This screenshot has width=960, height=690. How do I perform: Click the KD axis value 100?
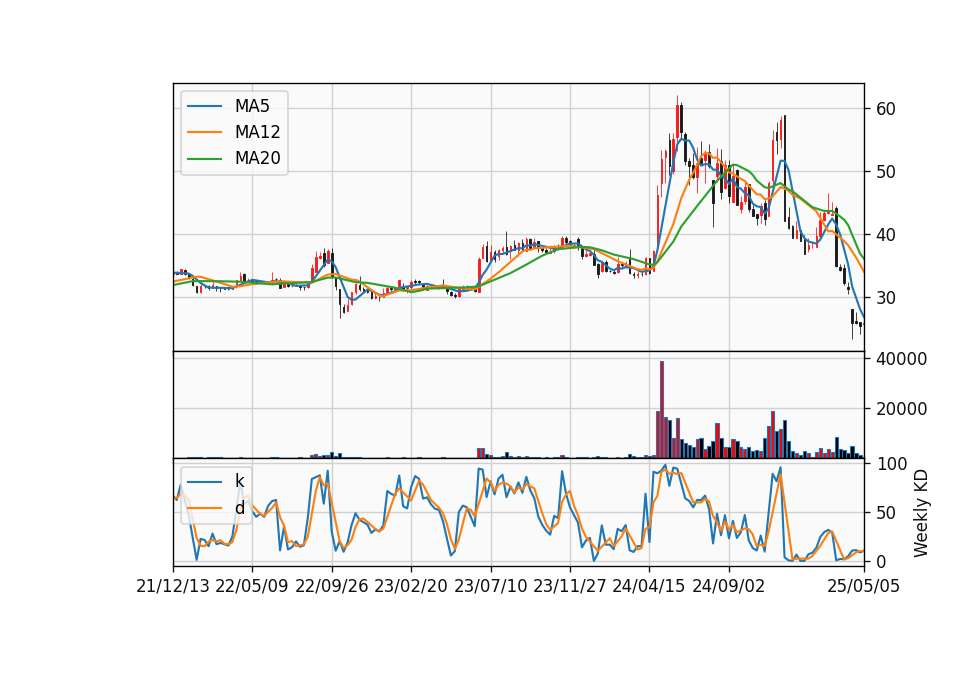point(891,464)
